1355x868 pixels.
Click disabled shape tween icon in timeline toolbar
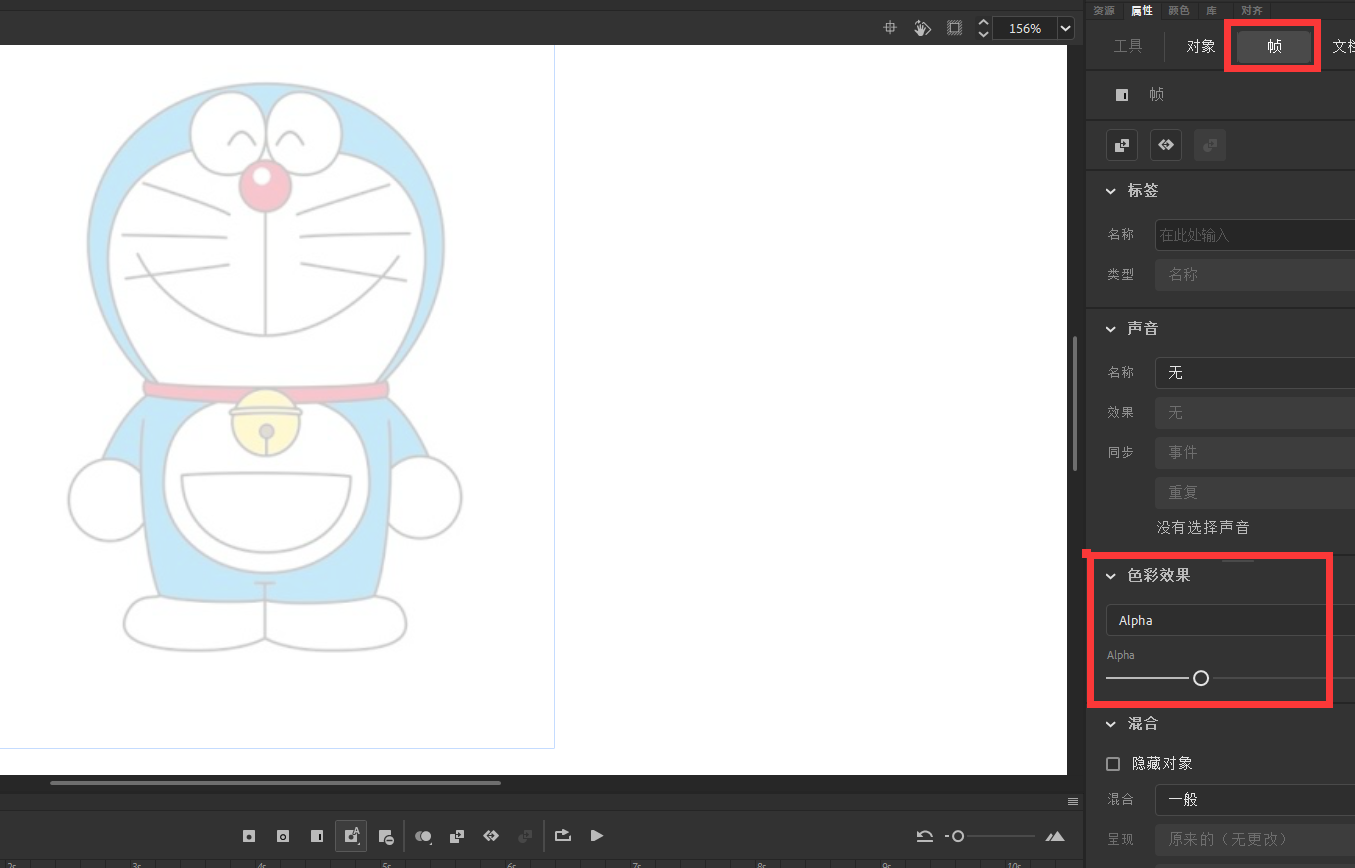[525, 836]
